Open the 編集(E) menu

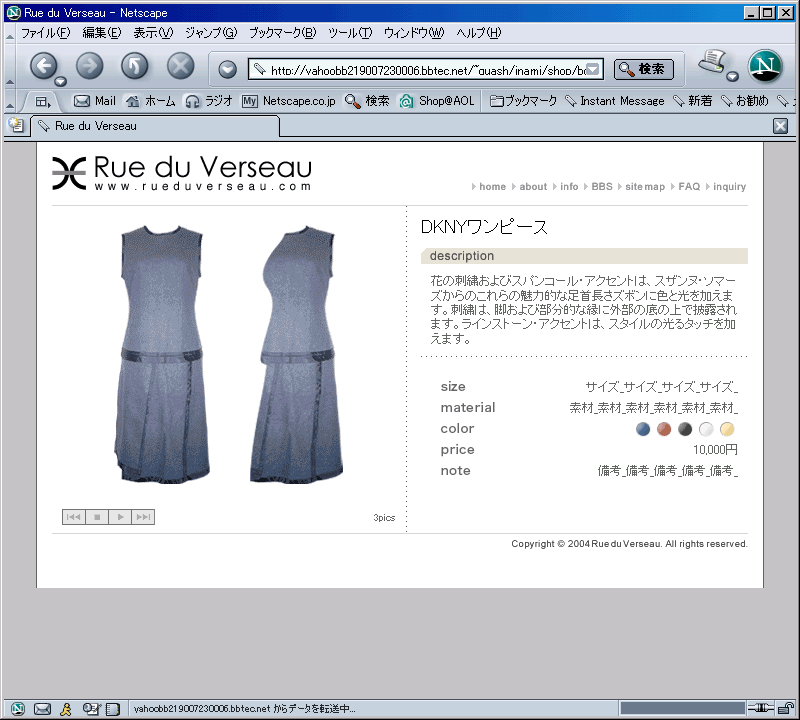102,33
